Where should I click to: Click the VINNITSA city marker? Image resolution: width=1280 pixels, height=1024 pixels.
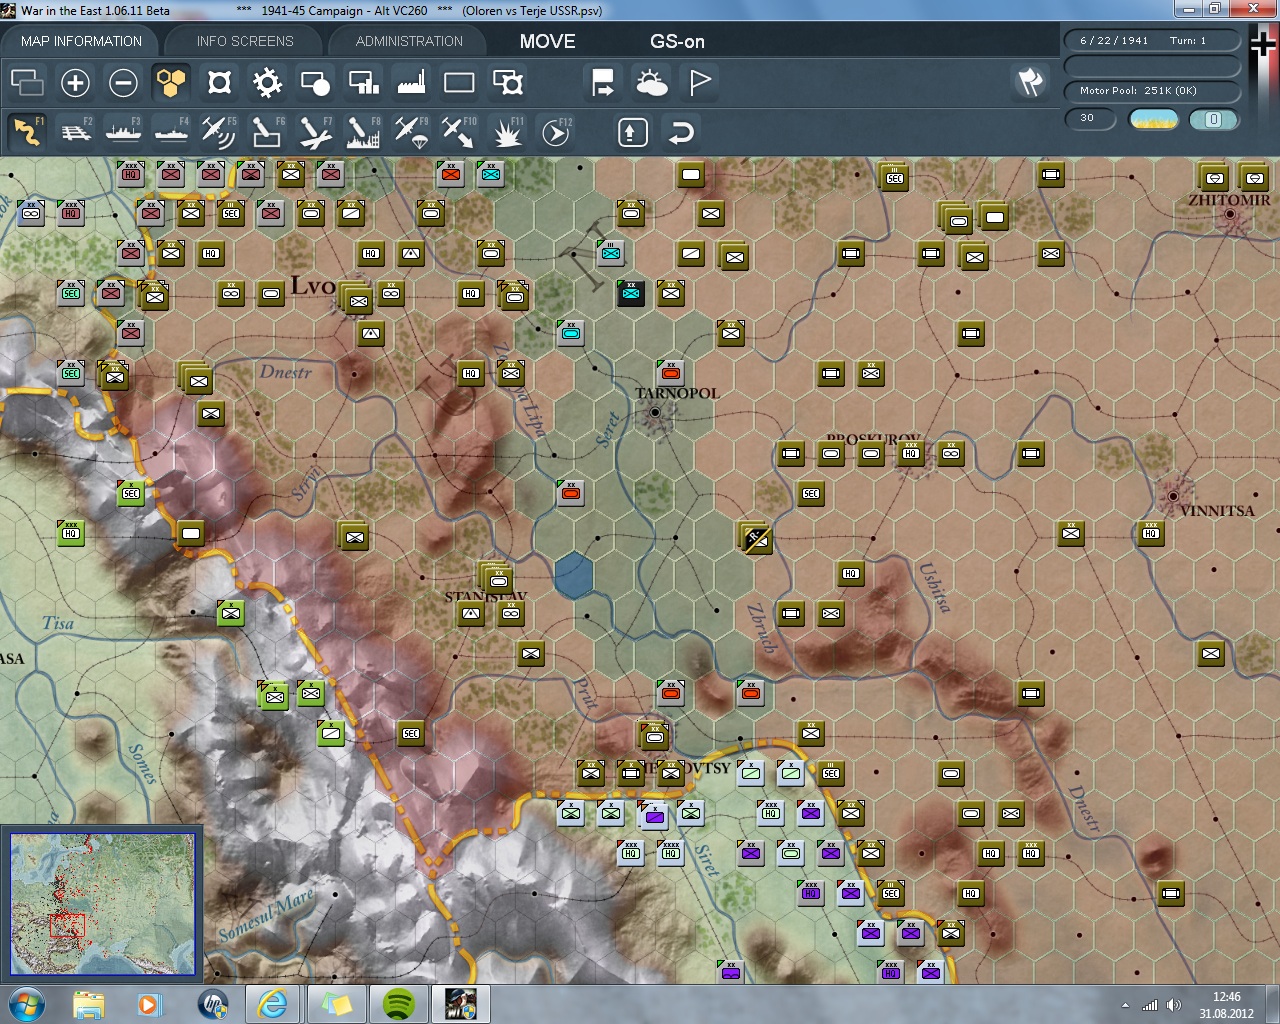coord(1174,495)
